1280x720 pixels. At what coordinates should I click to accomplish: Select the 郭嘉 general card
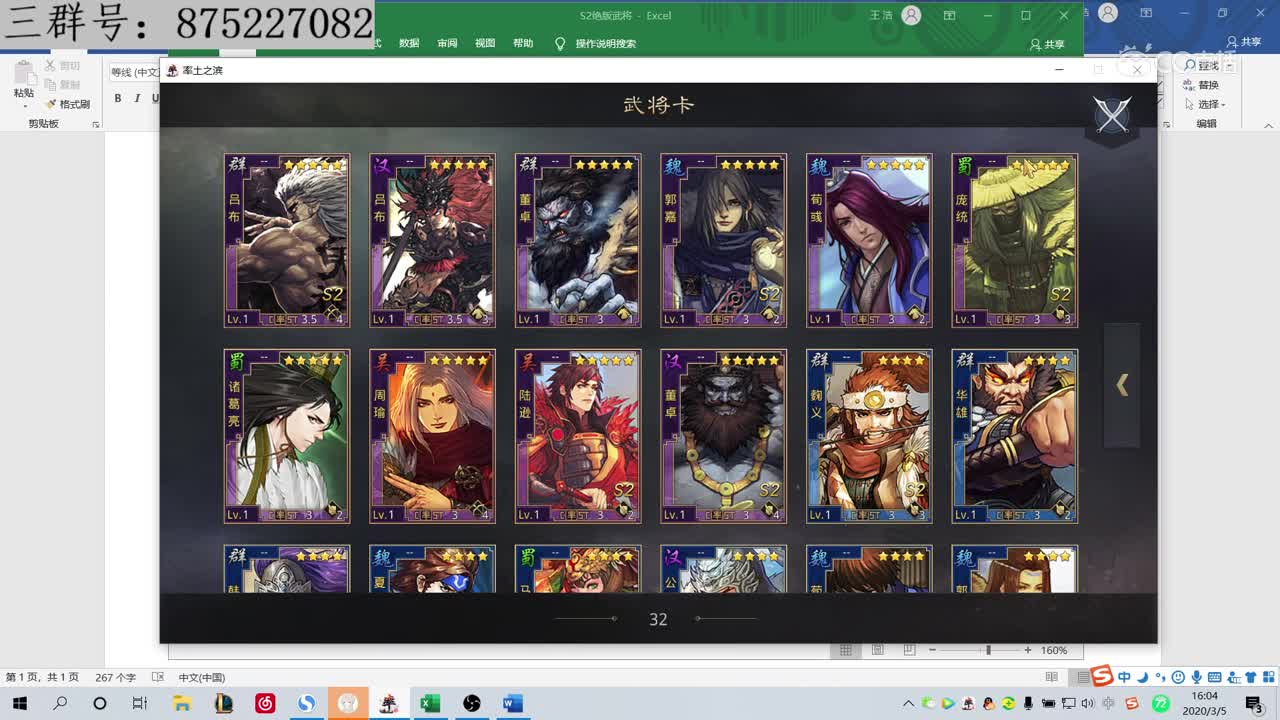pyautogui.click(x=723, y=240)
